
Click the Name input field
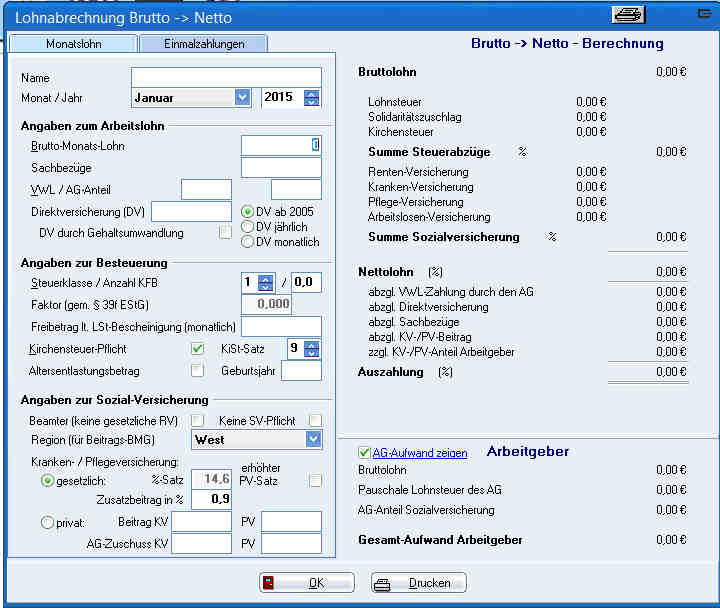point(226,77)
